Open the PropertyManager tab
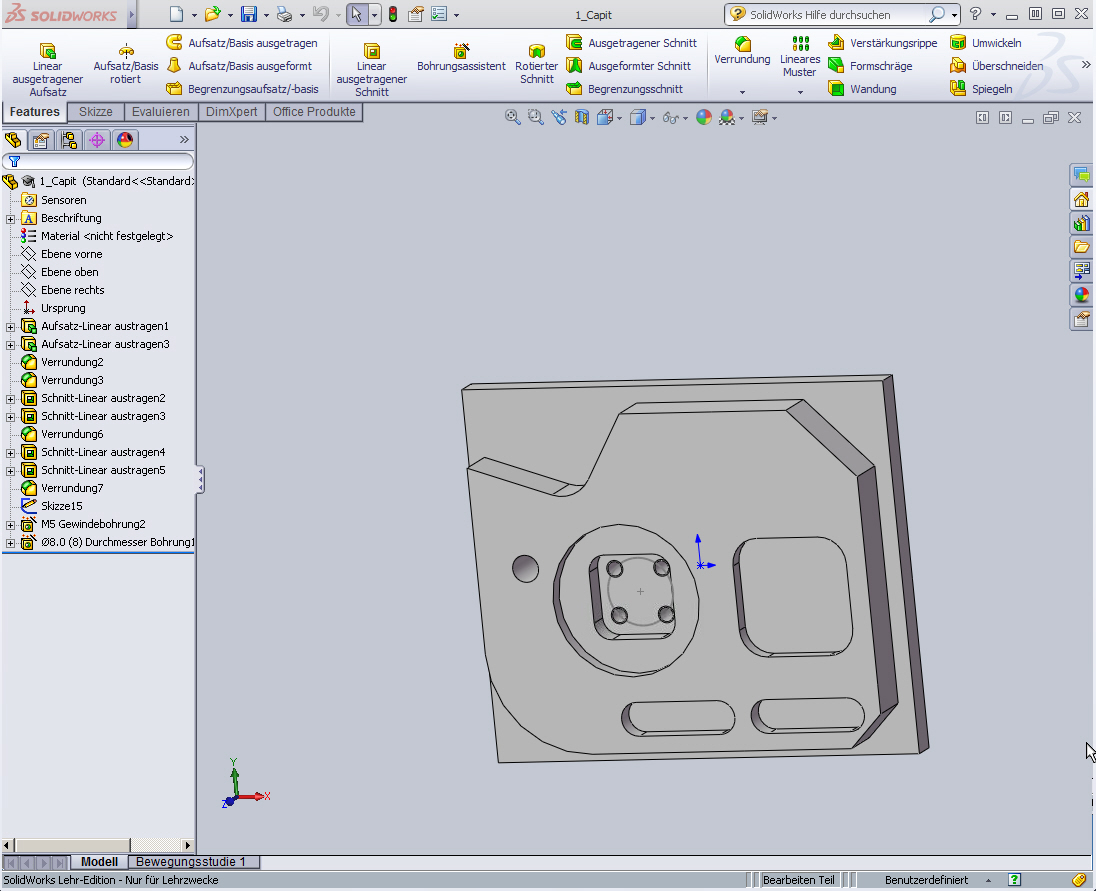Screen dimensions: 1096x891 tap(41, 140)
